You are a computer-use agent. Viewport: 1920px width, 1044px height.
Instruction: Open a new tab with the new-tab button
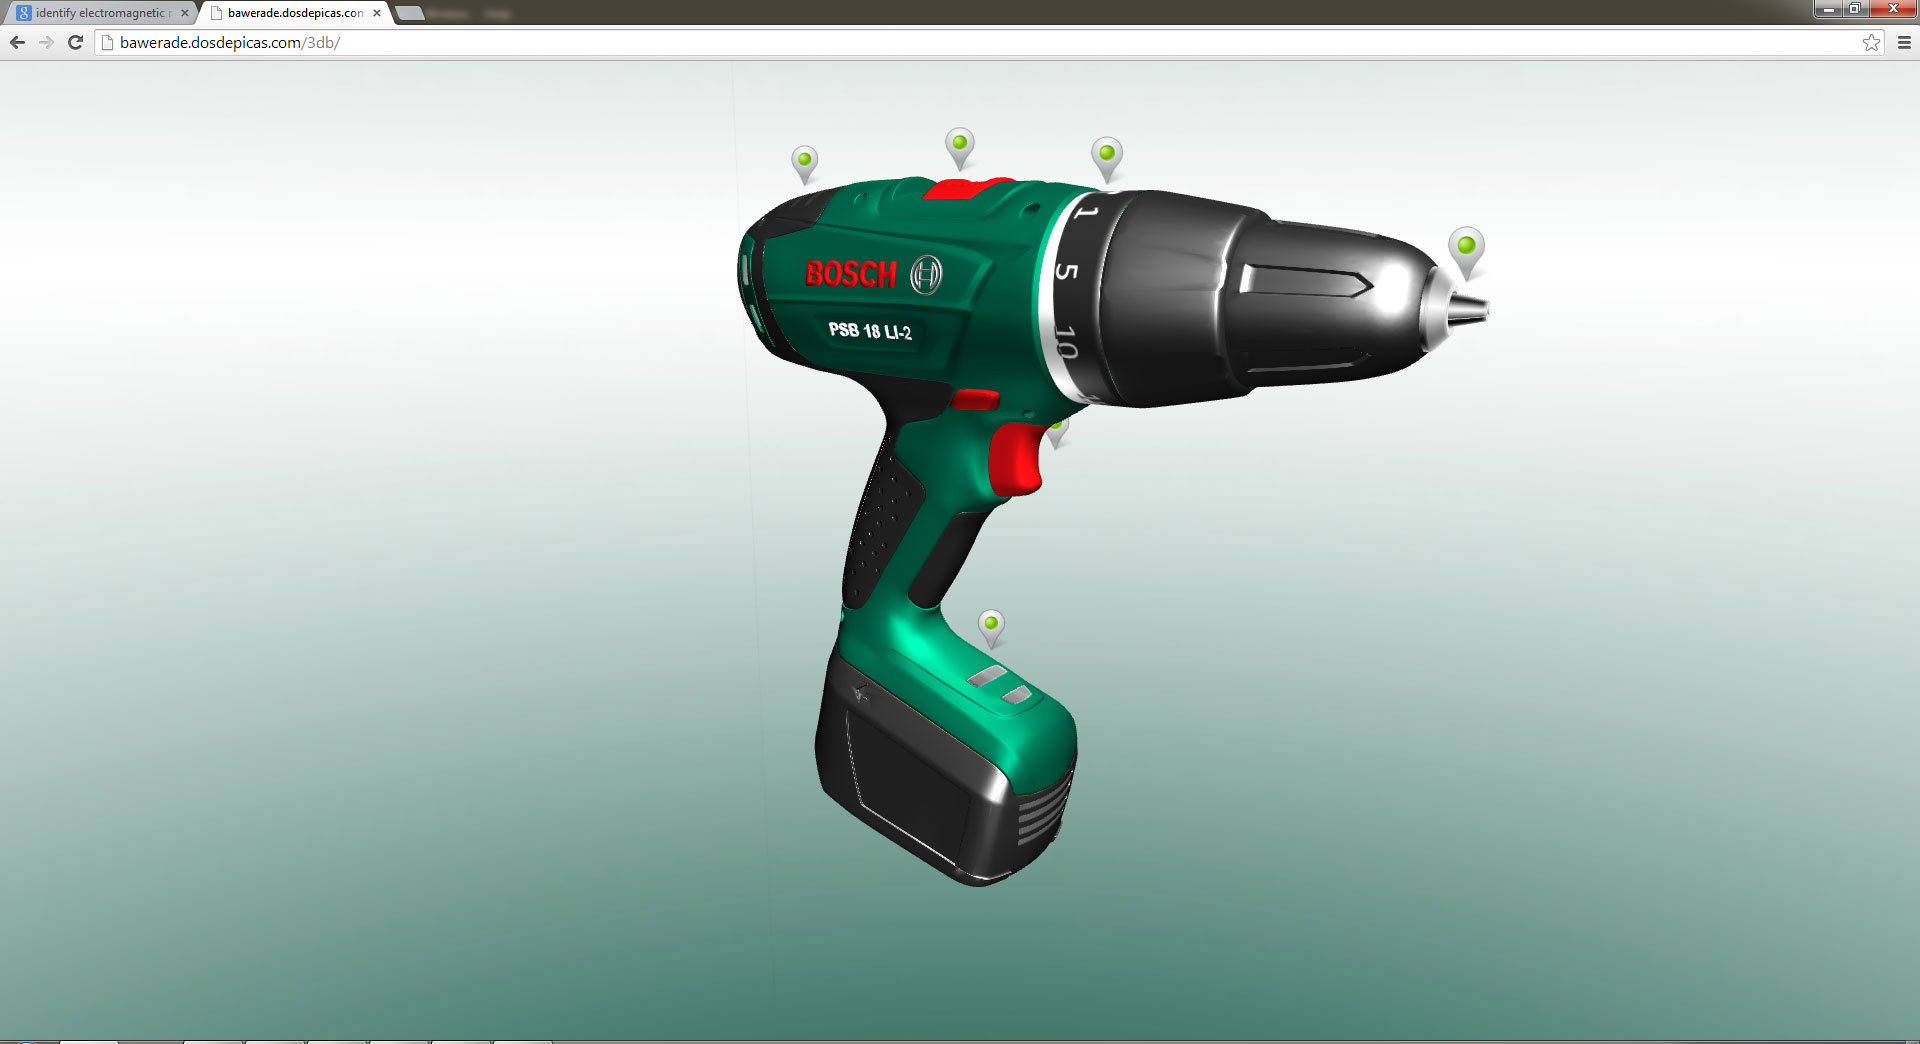click(410, 13)
